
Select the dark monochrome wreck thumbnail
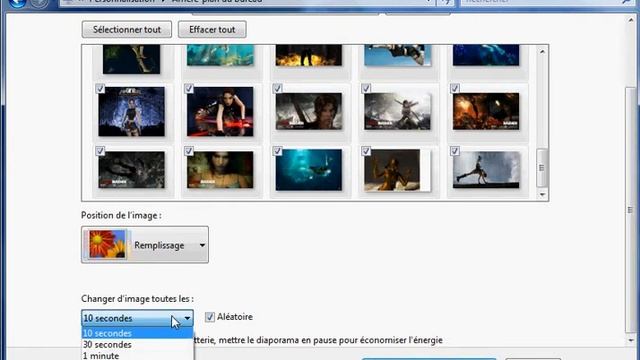(x=131, y=170)
